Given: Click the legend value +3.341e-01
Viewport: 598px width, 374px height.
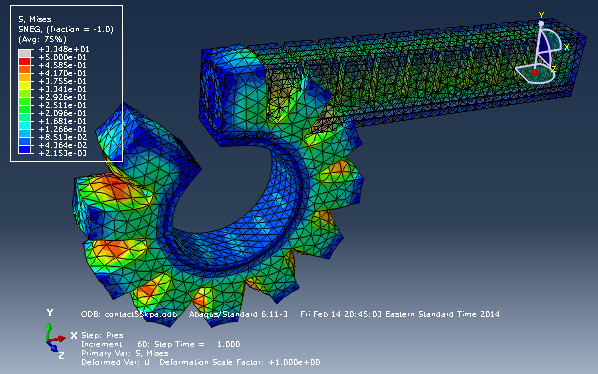Looking at the screenshot, I should [63, 89].
